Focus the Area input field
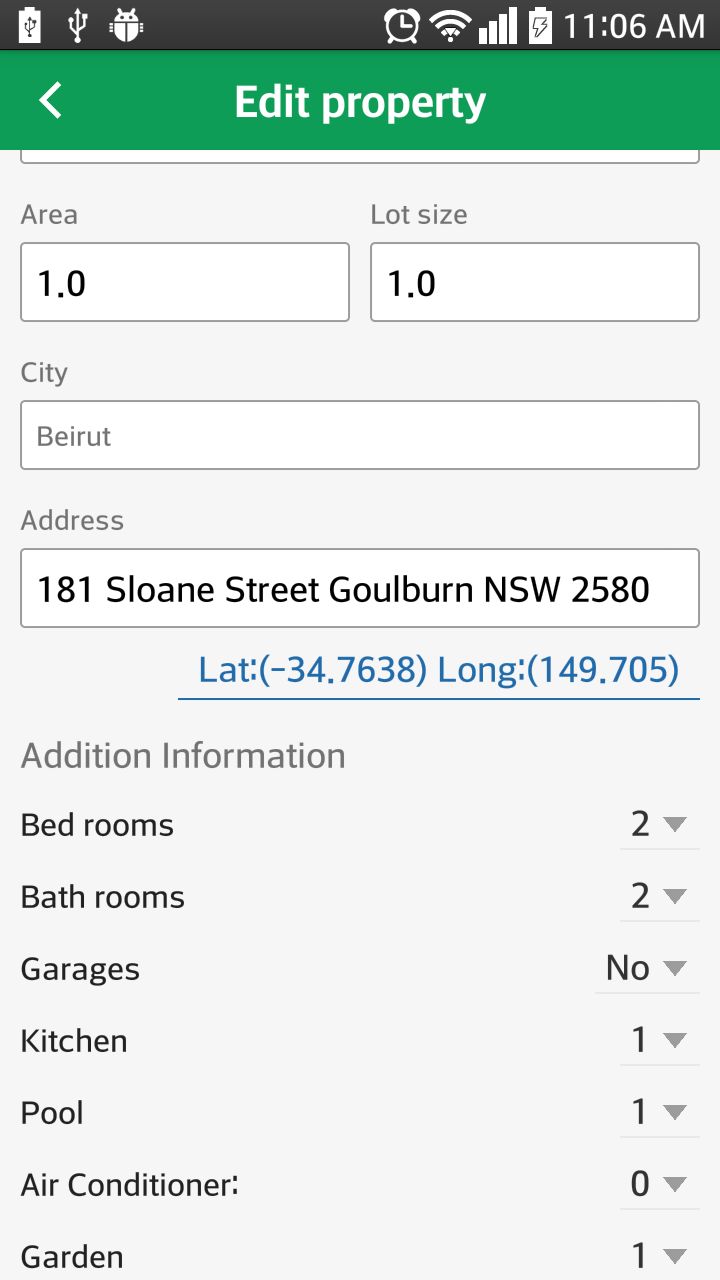This screenshot has width=720, height=1280. (185, 283)
